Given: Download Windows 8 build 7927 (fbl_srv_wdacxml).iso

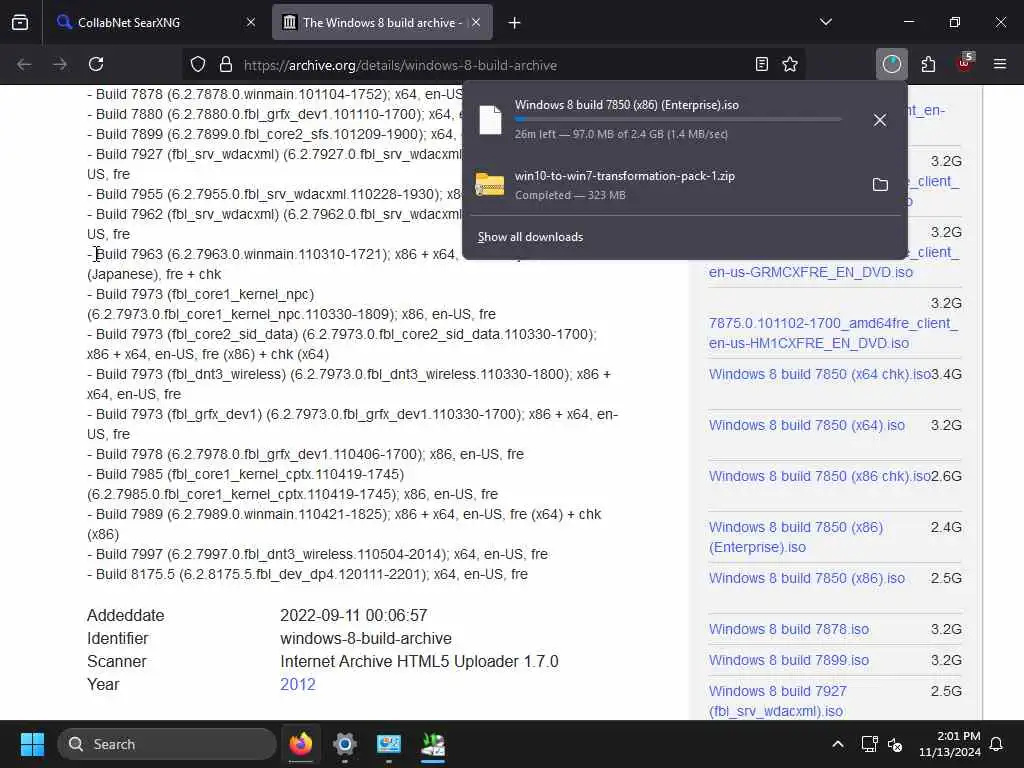Looking at the screenshot, I should point(777,701).
